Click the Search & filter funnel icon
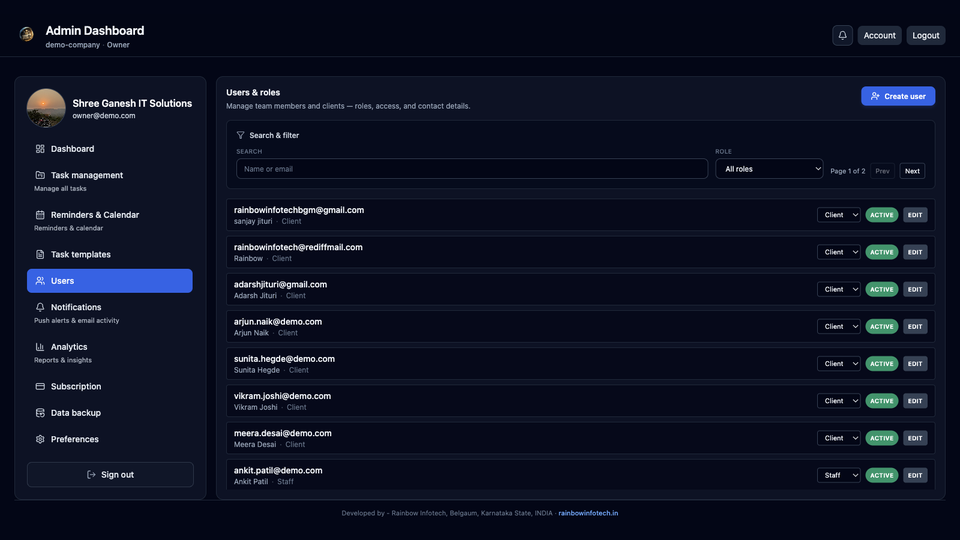The image size is (960, 540). [241, 135]
